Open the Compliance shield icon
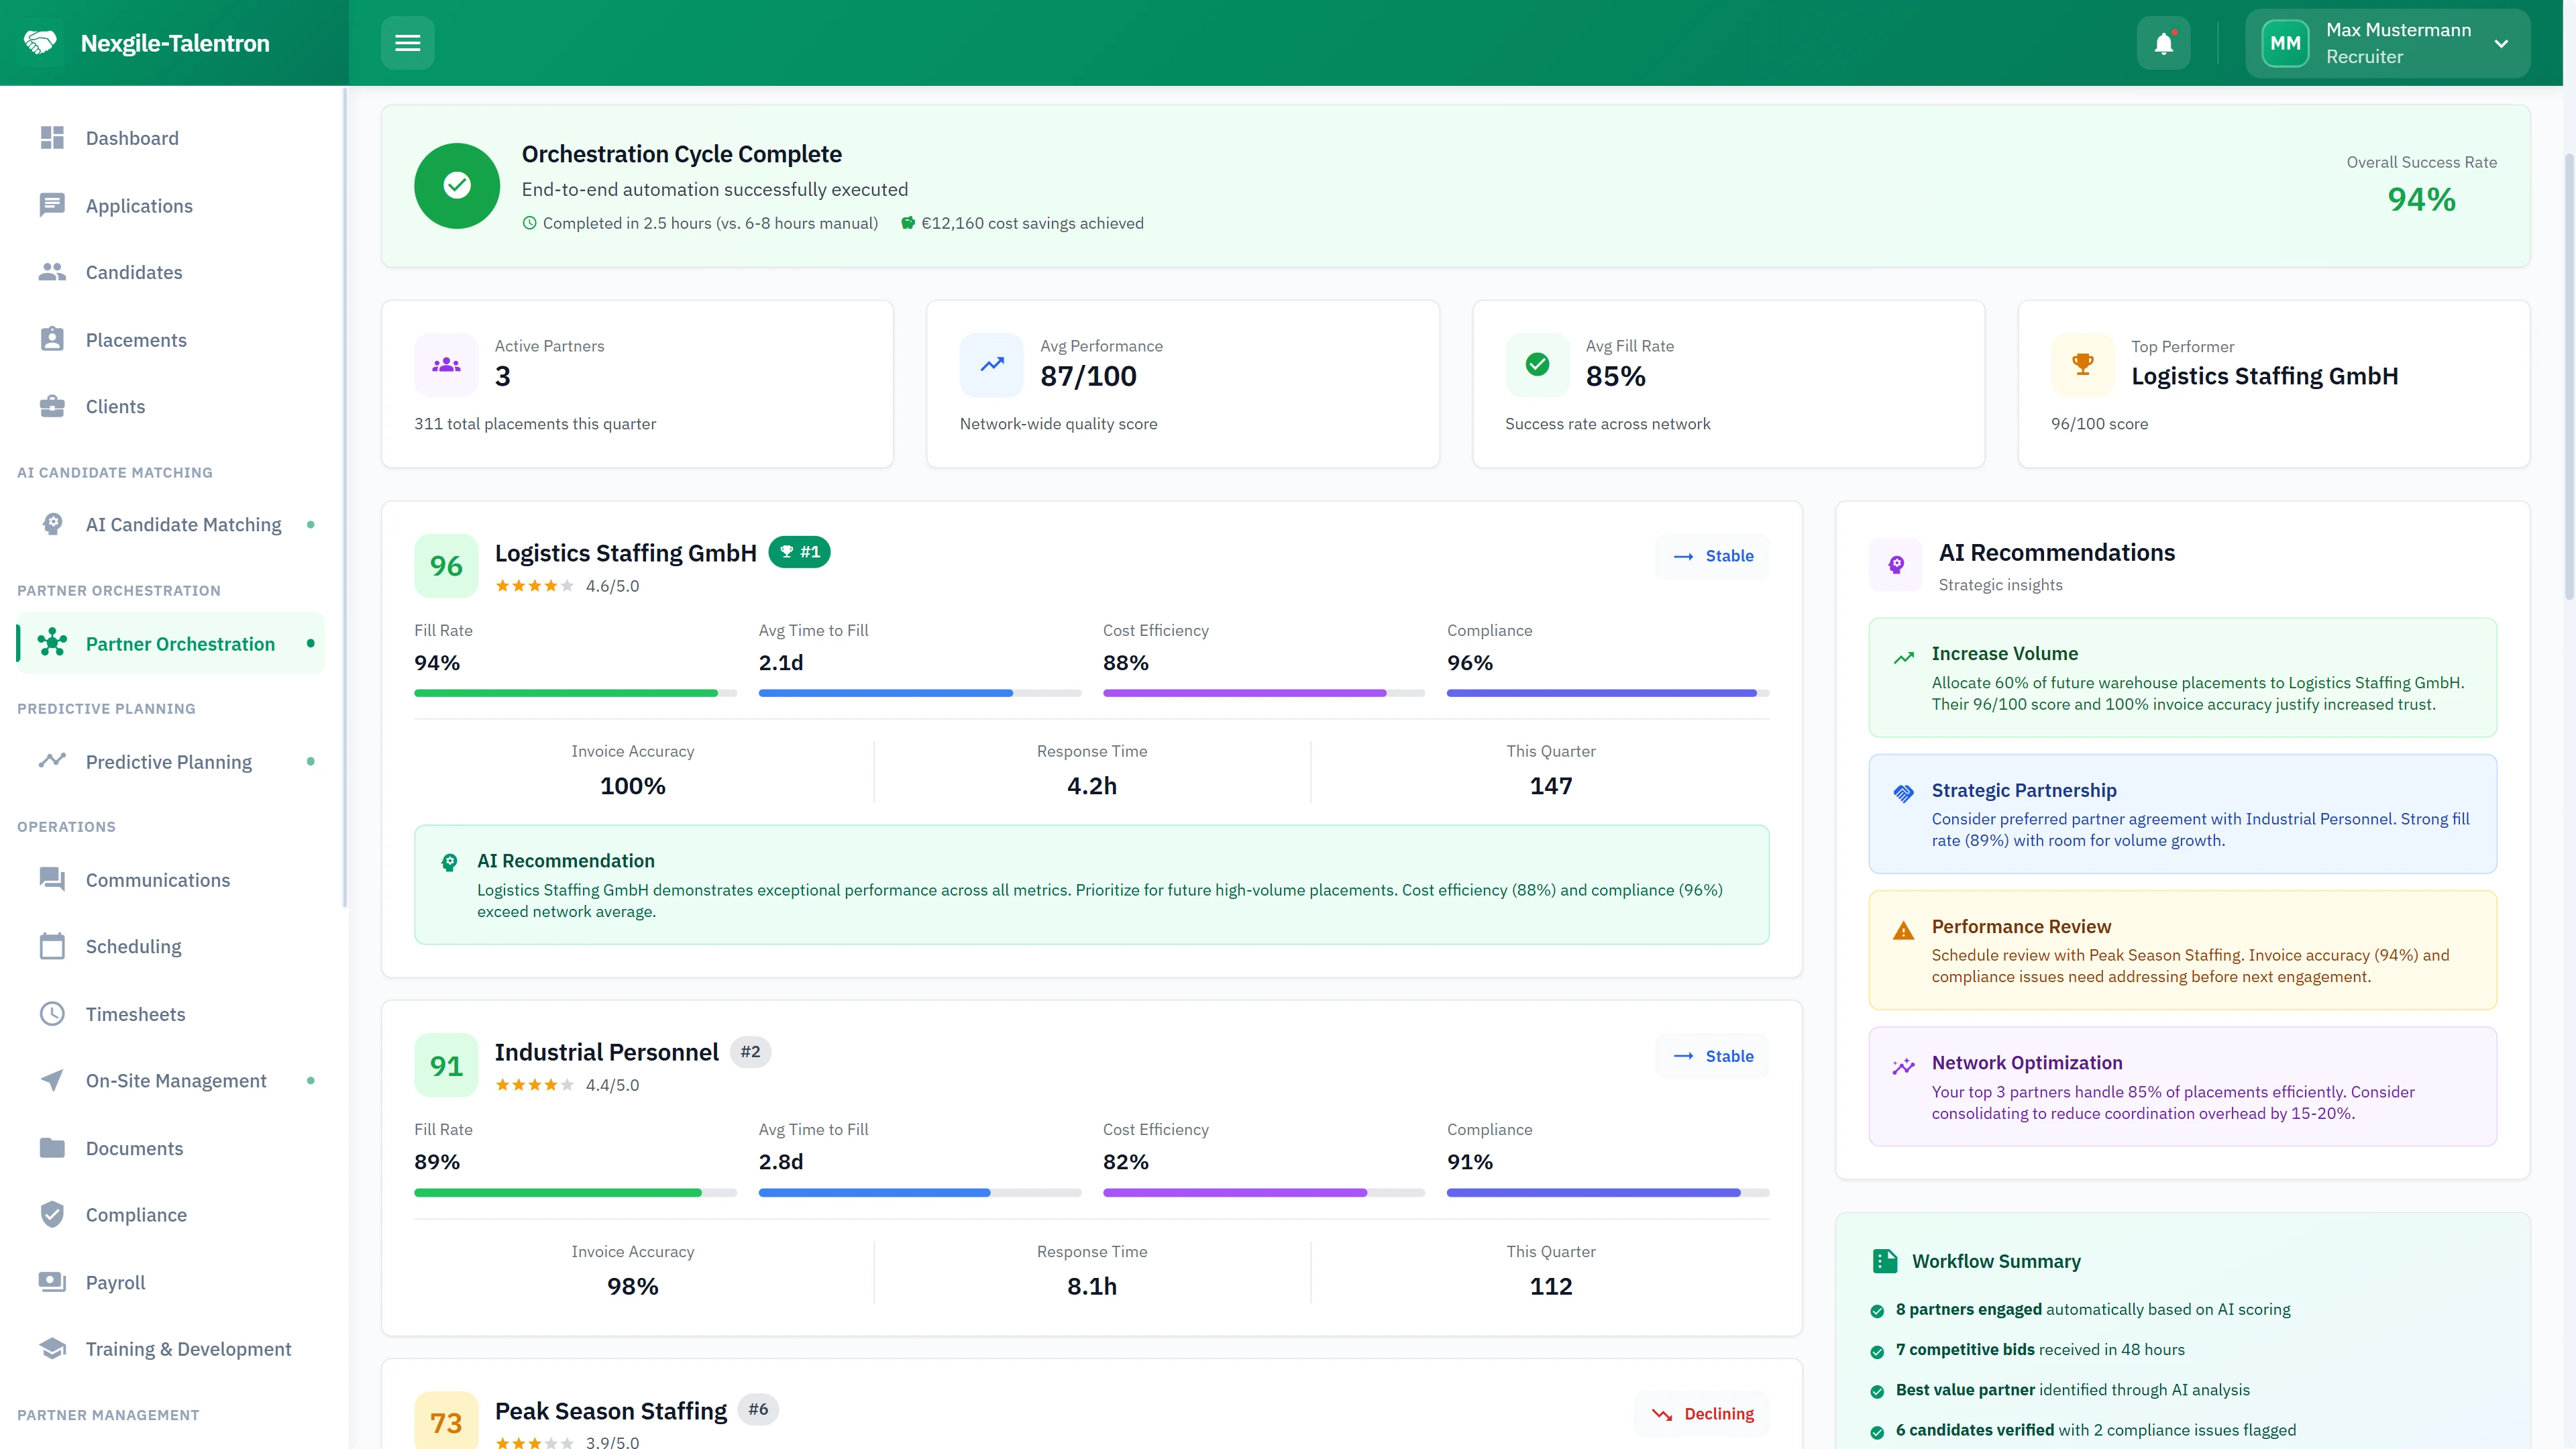This screenshot has height=1449, width=2576. [53, 1214]
